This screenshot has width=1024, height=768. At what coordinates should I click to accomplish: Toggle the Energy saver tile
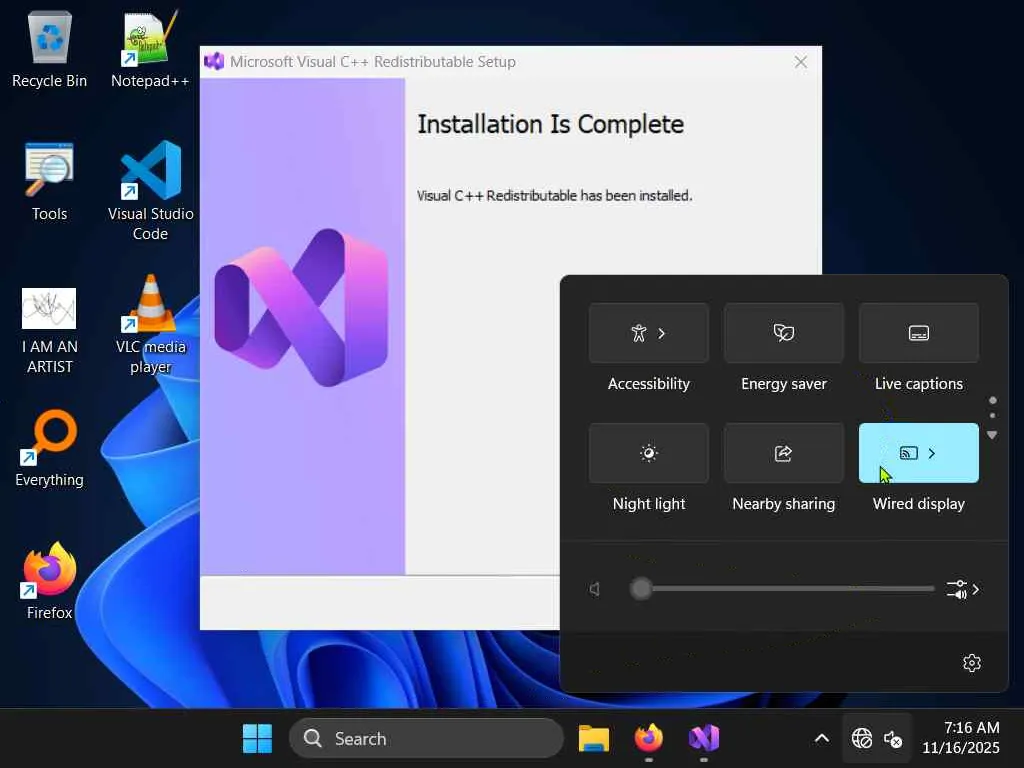click(x=784, y=333)
